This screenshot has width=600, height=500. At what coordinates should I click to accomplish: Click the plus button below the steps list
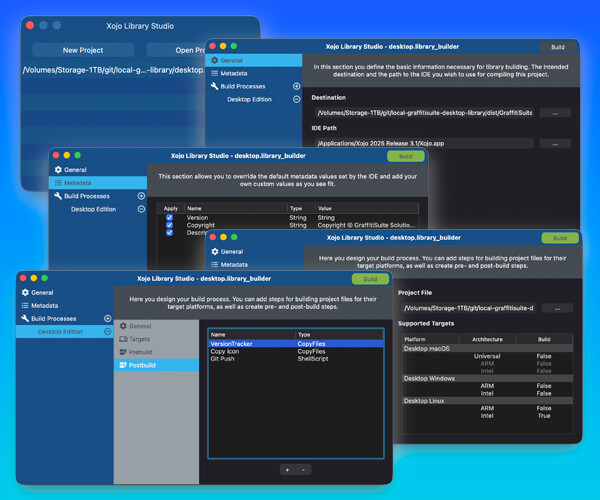click(x=287, y=468)
